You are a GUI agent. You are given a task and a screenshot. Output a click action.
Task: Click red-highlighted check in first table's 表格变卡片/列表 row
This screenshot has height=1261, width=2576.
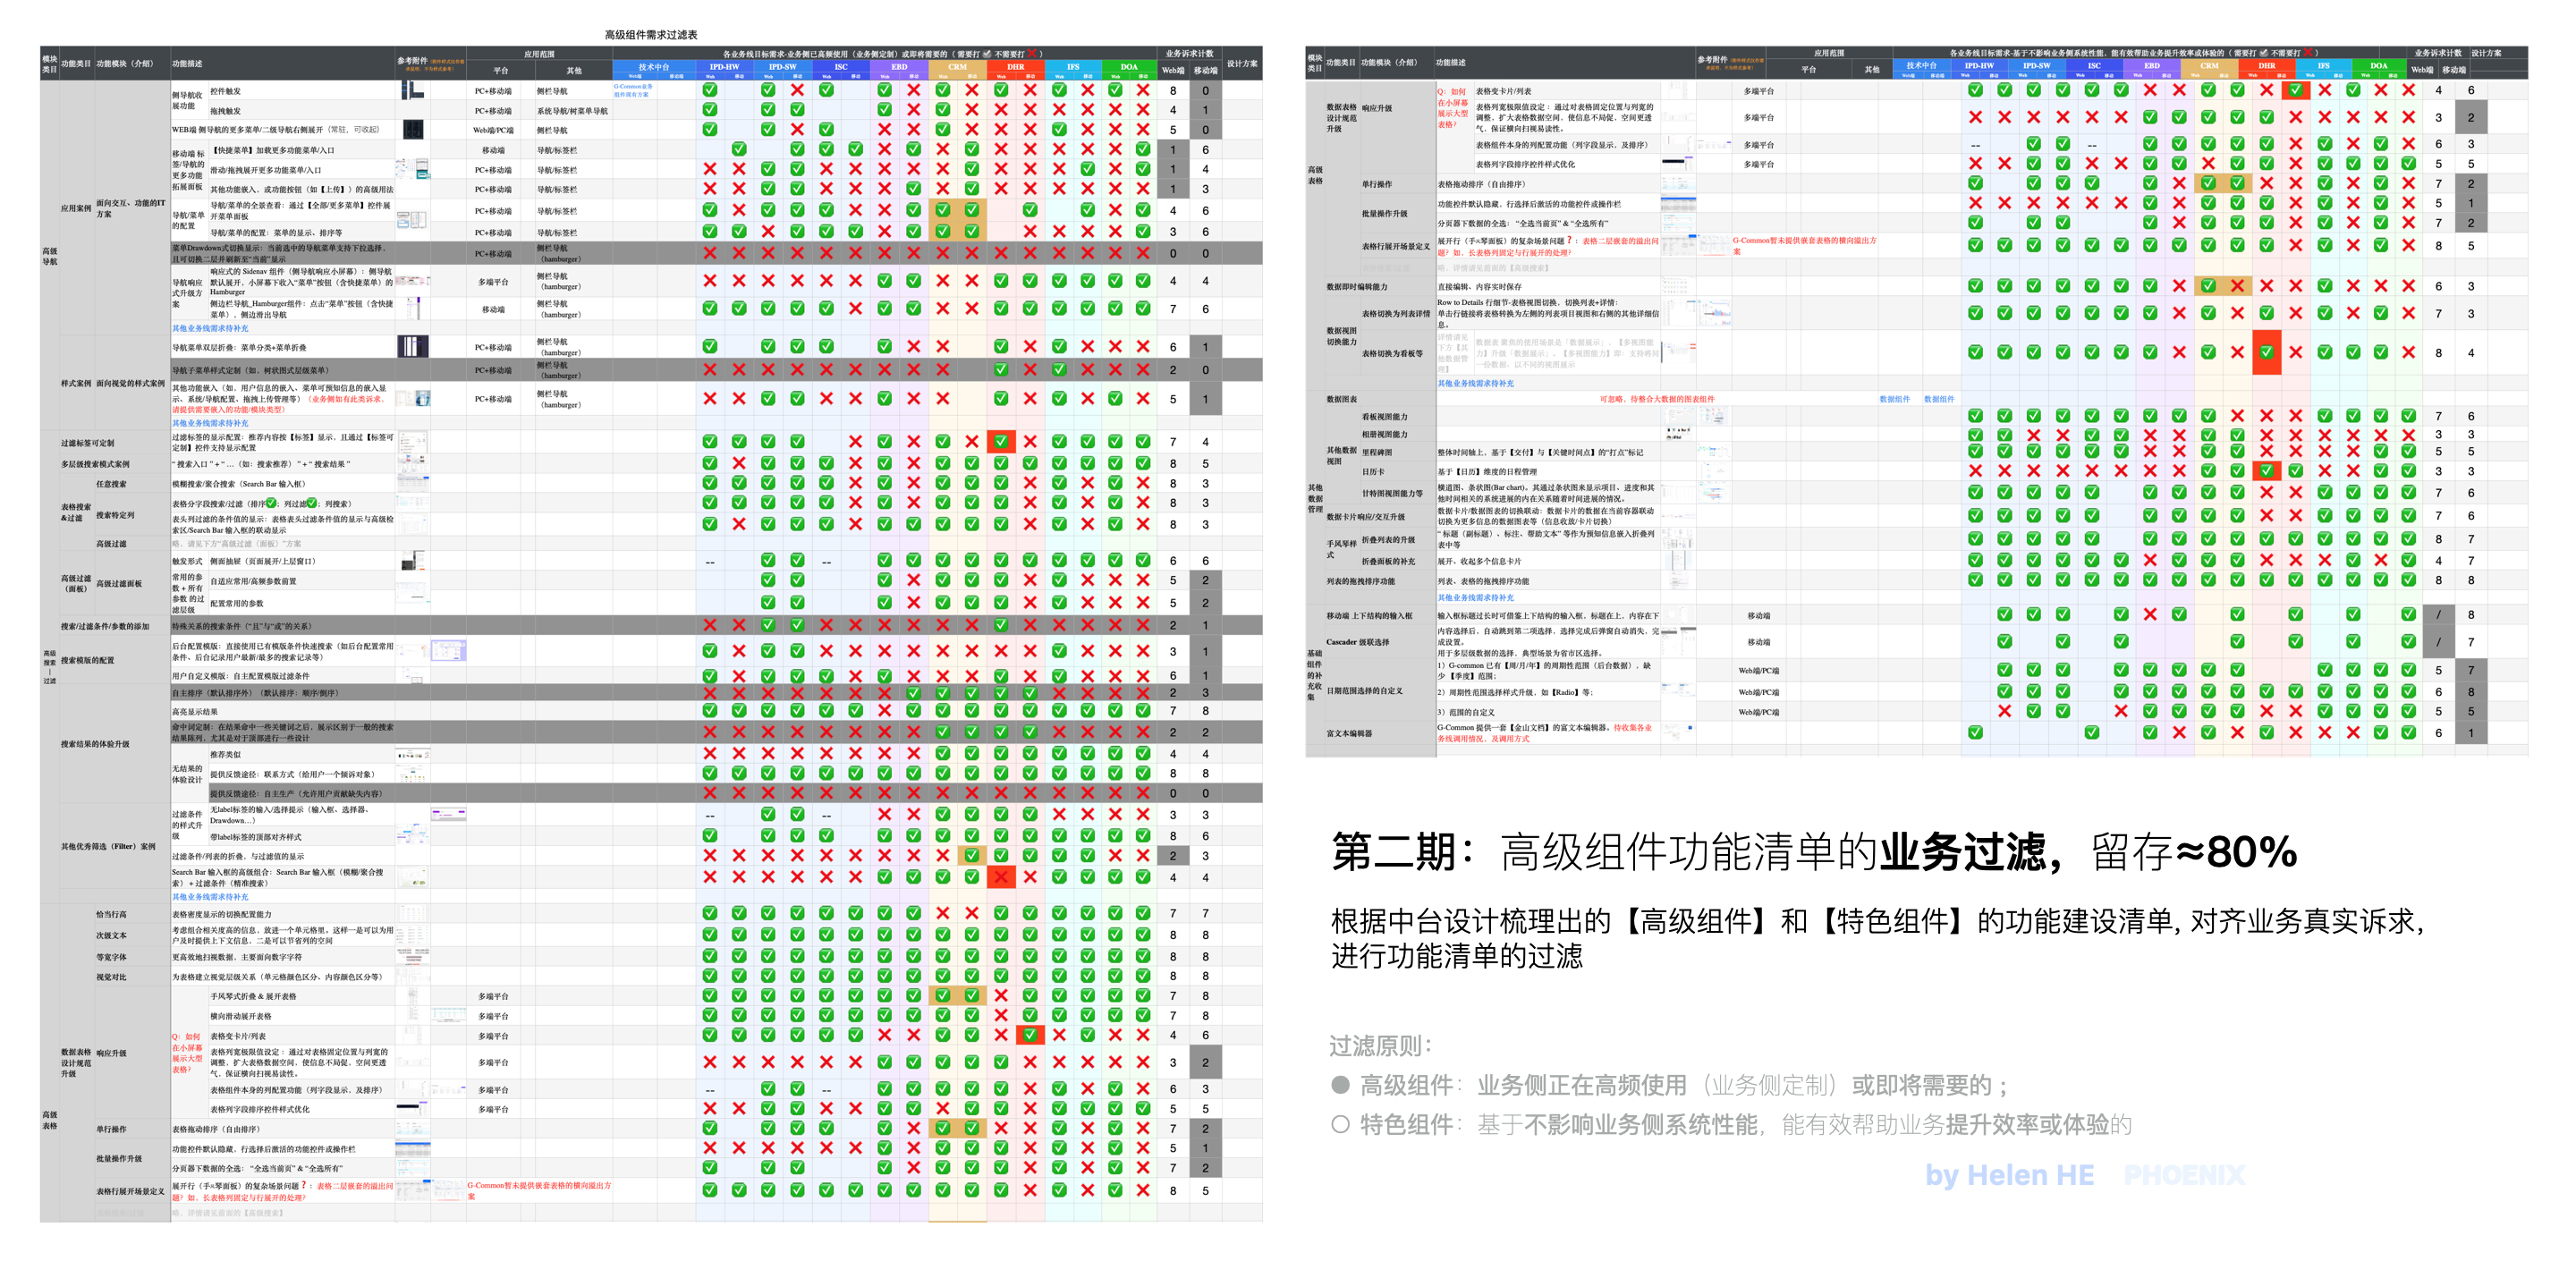coord(1030,1035)
